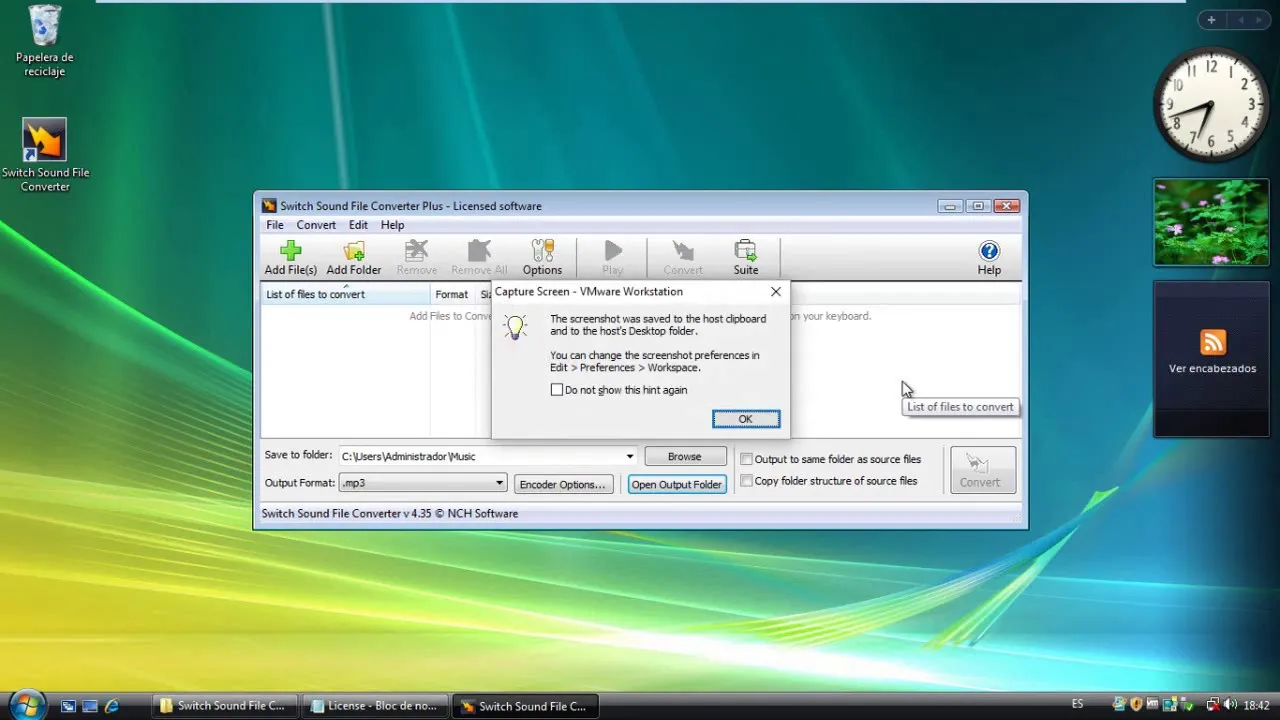The width and height of the screenshot is (1280, 720).
Task: Open the Help menu
Action: [x=392, y=225]
